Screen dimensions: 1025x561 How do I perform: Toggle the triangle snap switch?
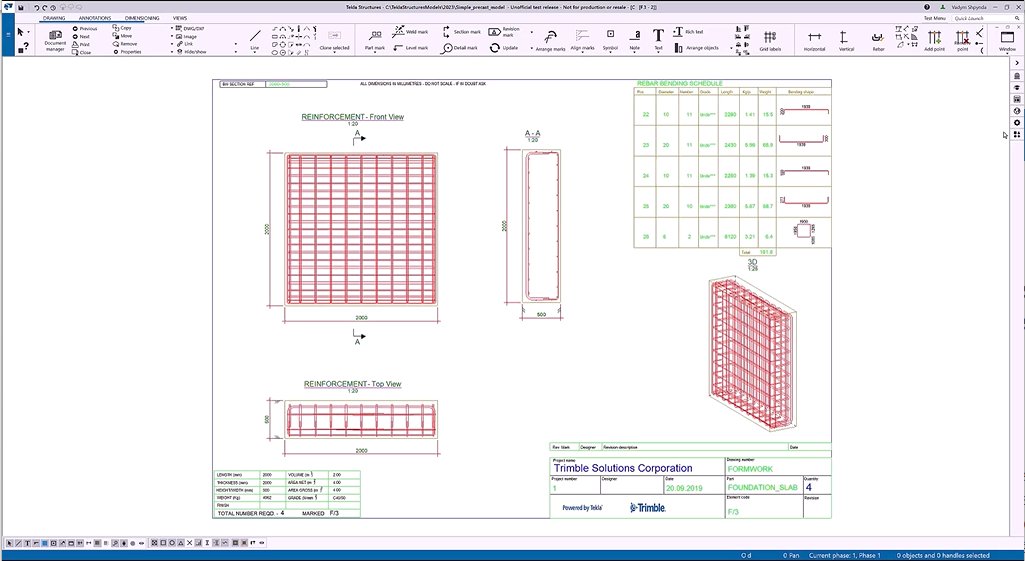[180, 543]
